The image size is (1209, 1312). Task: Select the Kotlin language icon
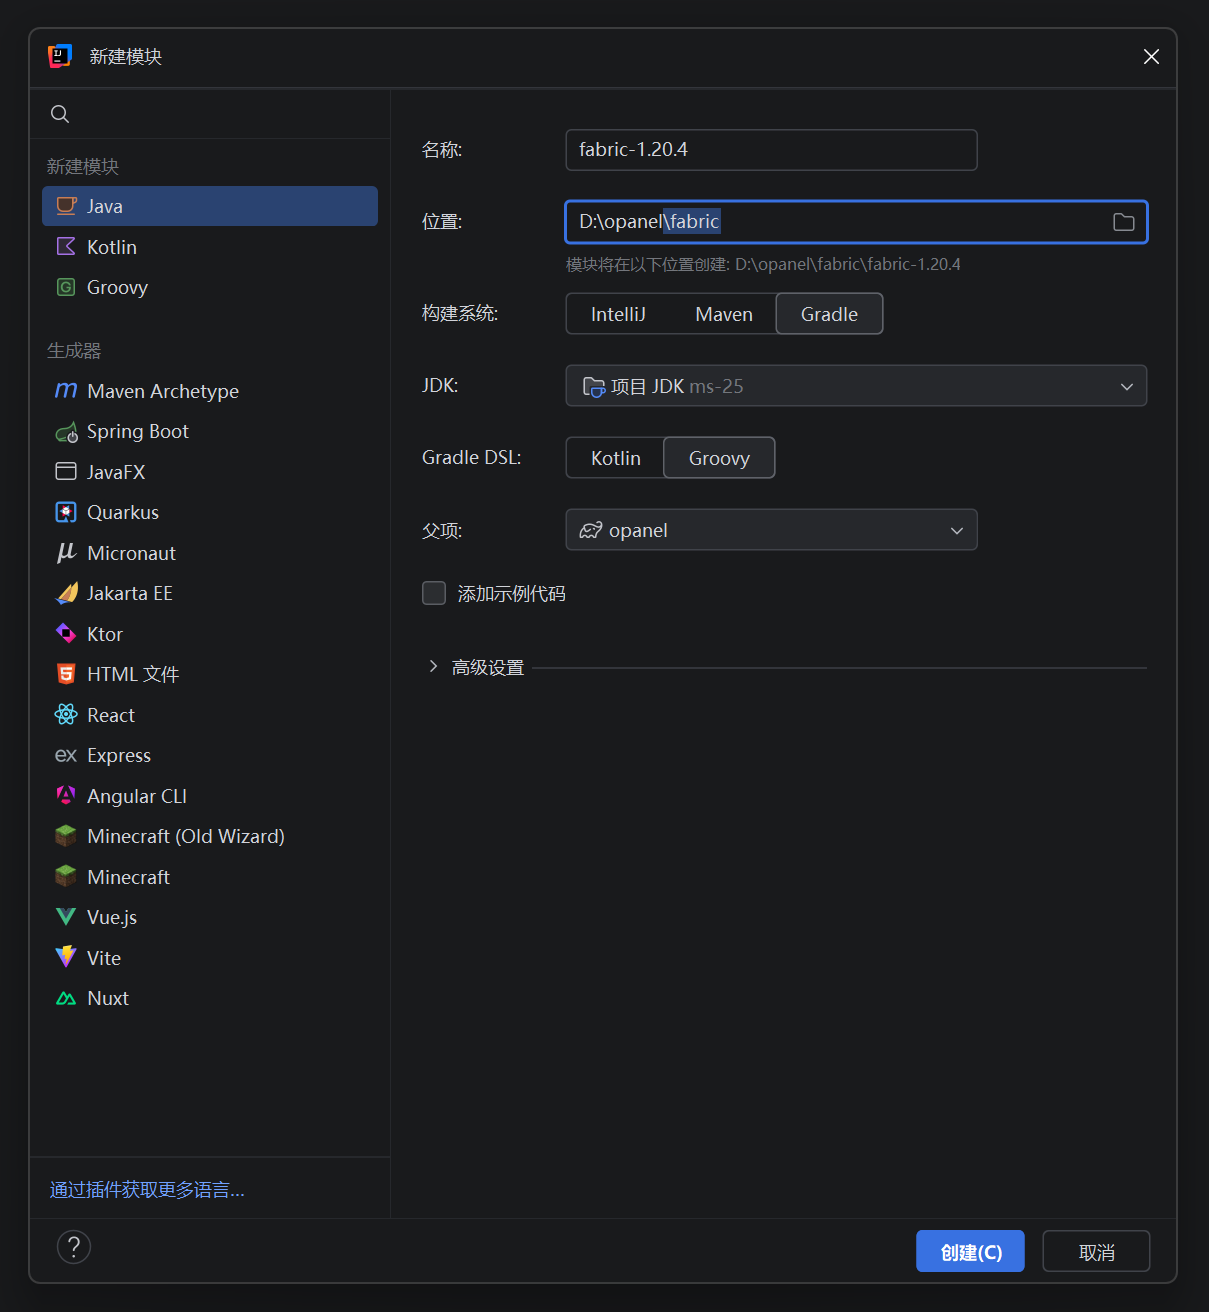point(66,246)
